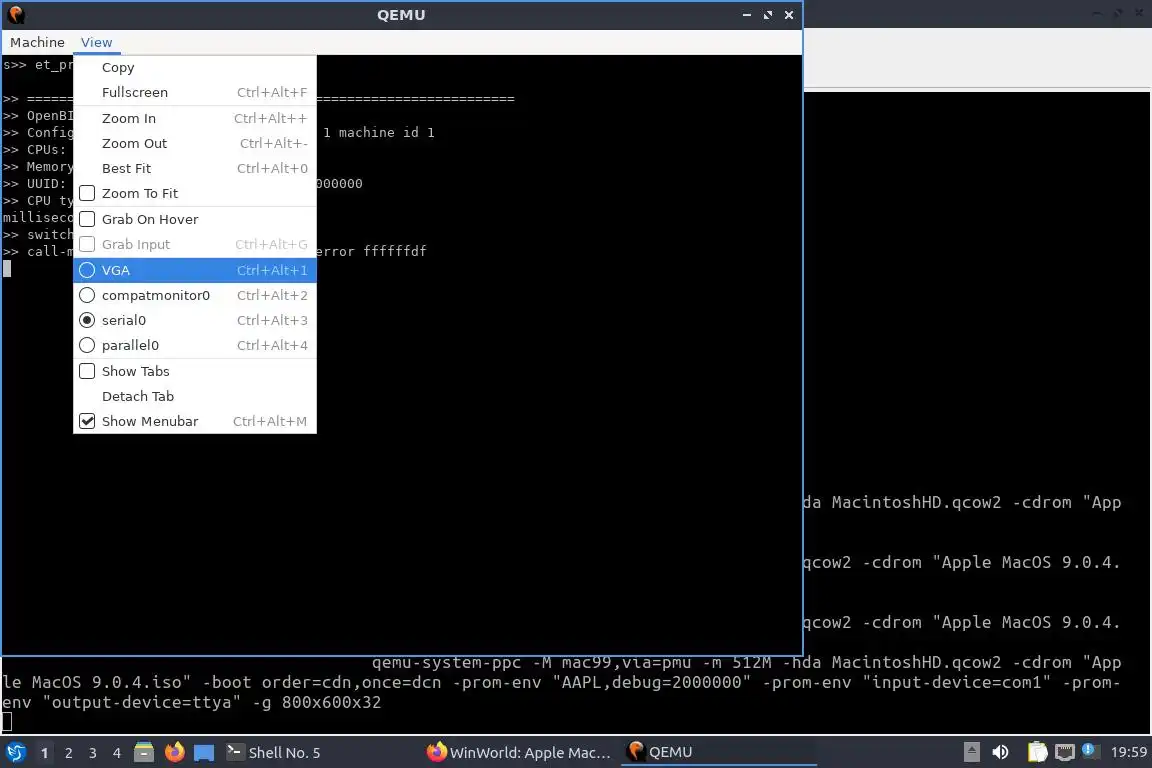Choose Detach Tab from the menu
1152x768 pixels.
[195, 396]
